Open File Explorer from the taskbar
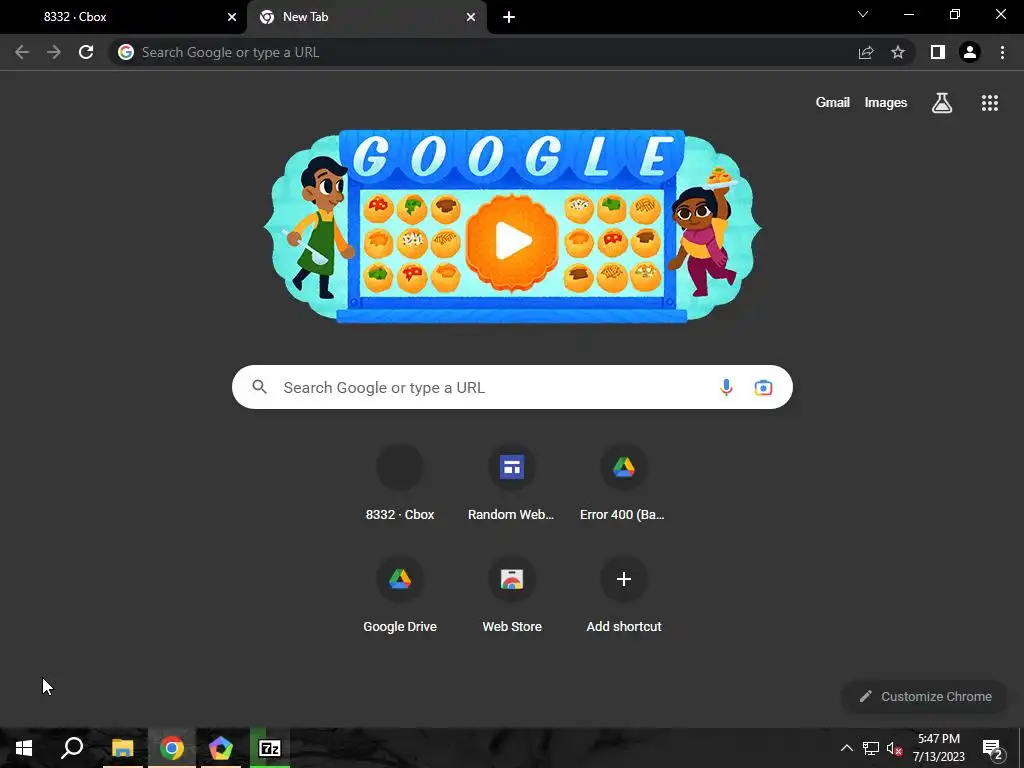This screenshot has height=768, width=1024. (122, 748)
